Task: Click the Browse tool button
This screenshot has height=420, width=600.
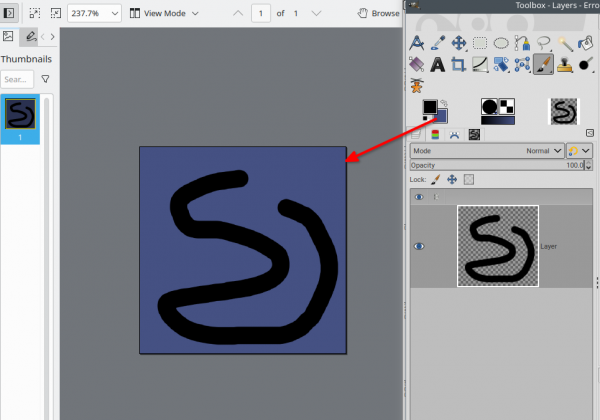Action: 379,13
